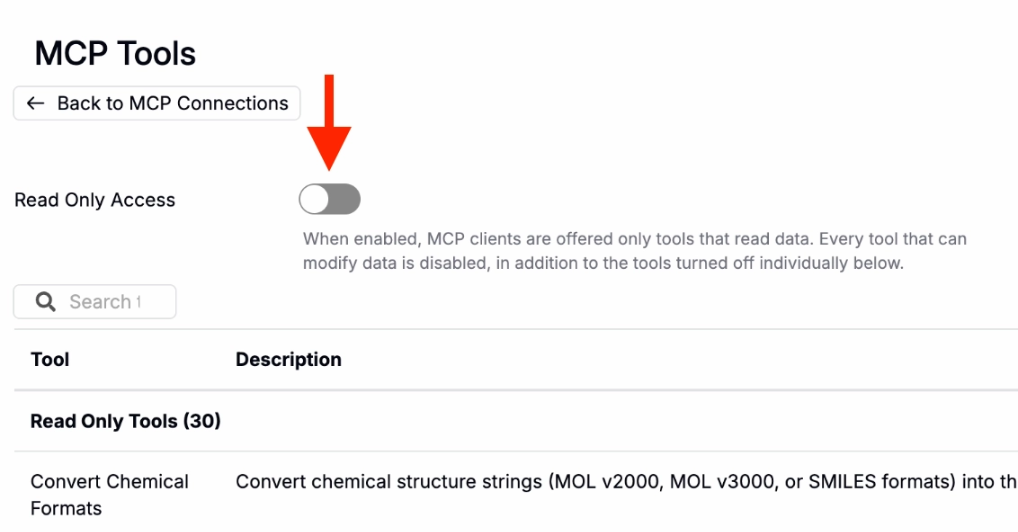Enable the Read Only Access switch
This screenshot has width=1018, height=532.
coord(329,199)
